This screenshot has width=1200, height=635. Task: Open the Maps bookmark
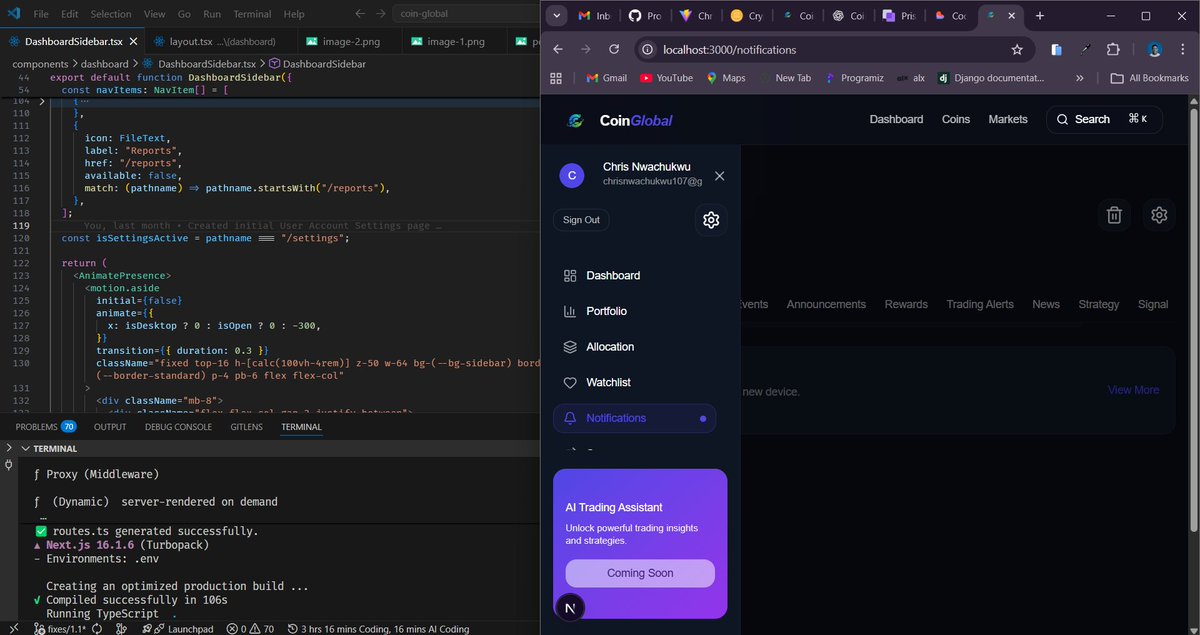coord(725,78)
